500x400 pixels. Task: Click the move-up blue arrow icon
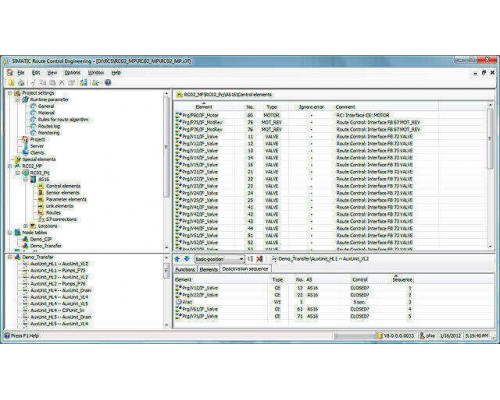pyautogui.click(x=177, y=259)
